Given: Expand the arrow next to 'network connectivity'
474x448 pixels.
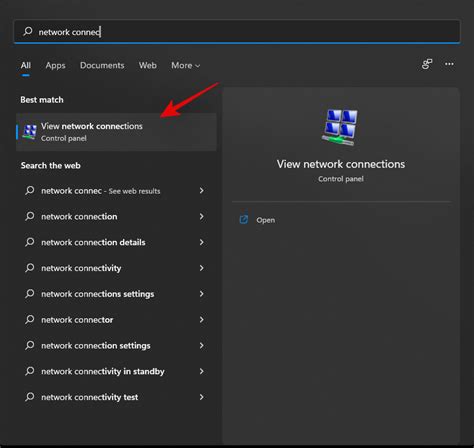Looking at the screenshot, I should pyautogui.click(x=201, y=268).
